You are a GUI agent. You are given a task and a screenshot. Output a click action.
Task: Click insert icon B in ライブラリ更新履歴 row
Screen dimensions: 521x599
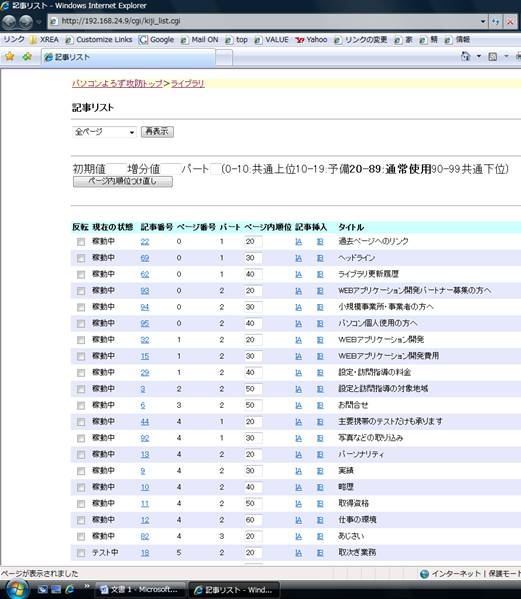[320, 274]
